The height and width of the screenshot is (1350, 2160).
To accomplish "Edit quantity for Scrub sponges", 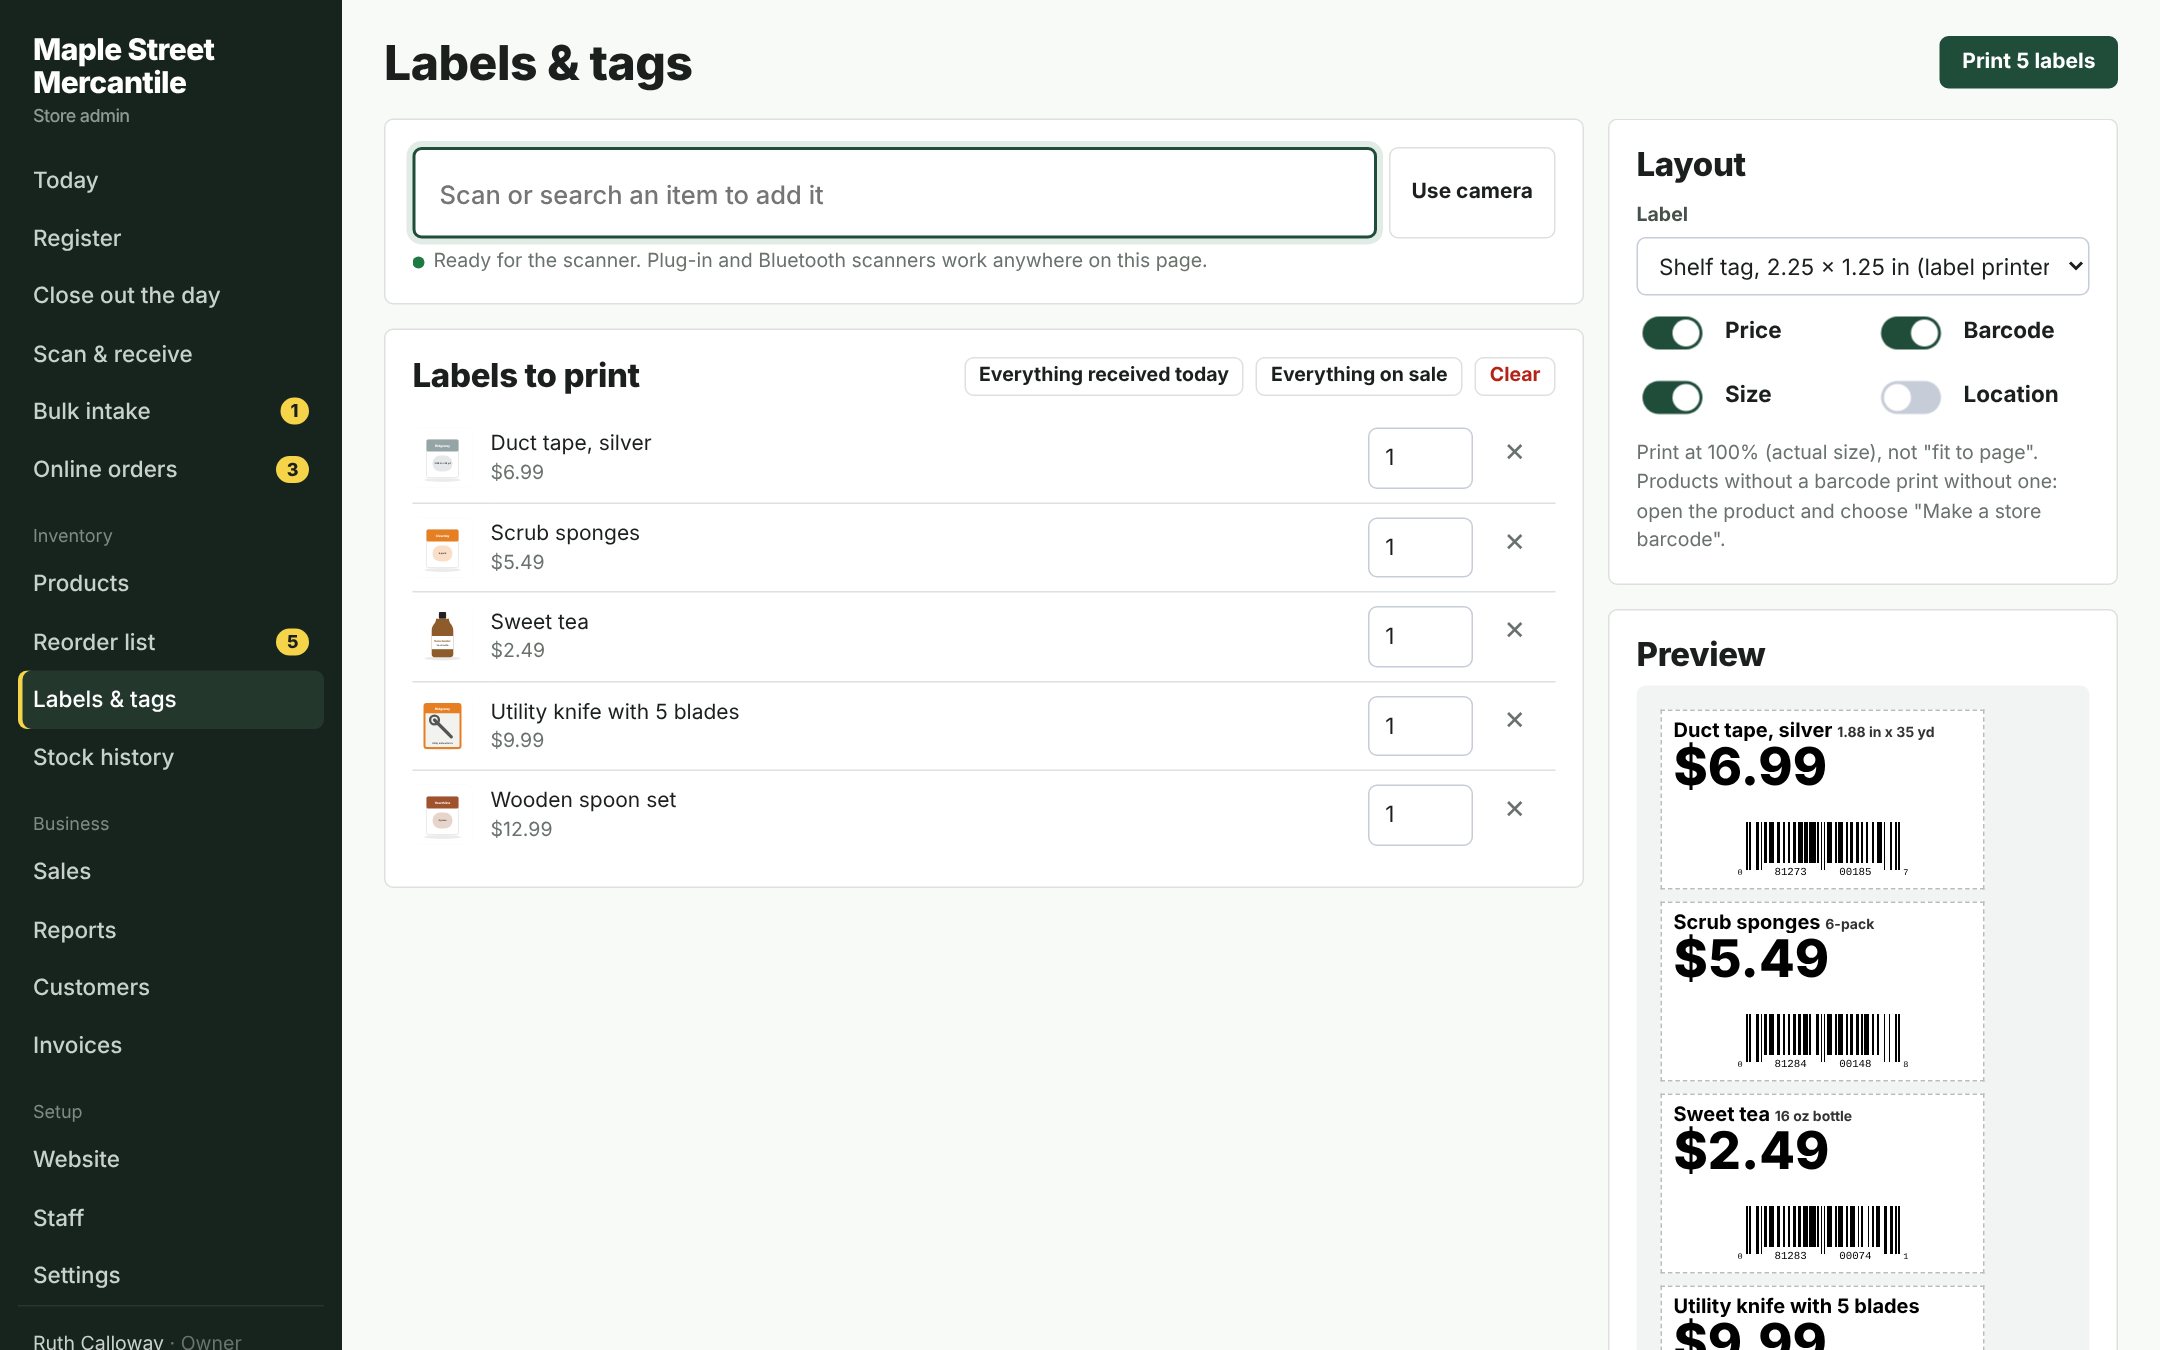I will (1420, 547).
